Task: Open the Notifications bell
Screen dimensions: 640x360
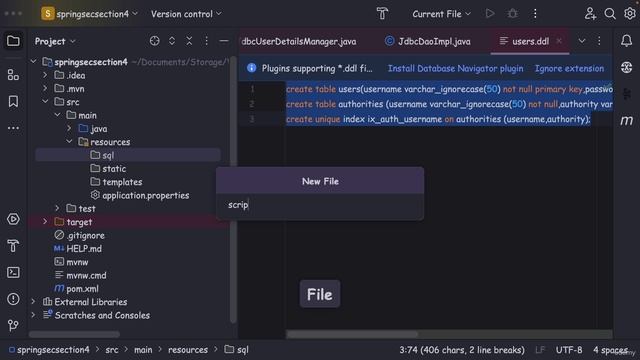Action: [627, 41]
